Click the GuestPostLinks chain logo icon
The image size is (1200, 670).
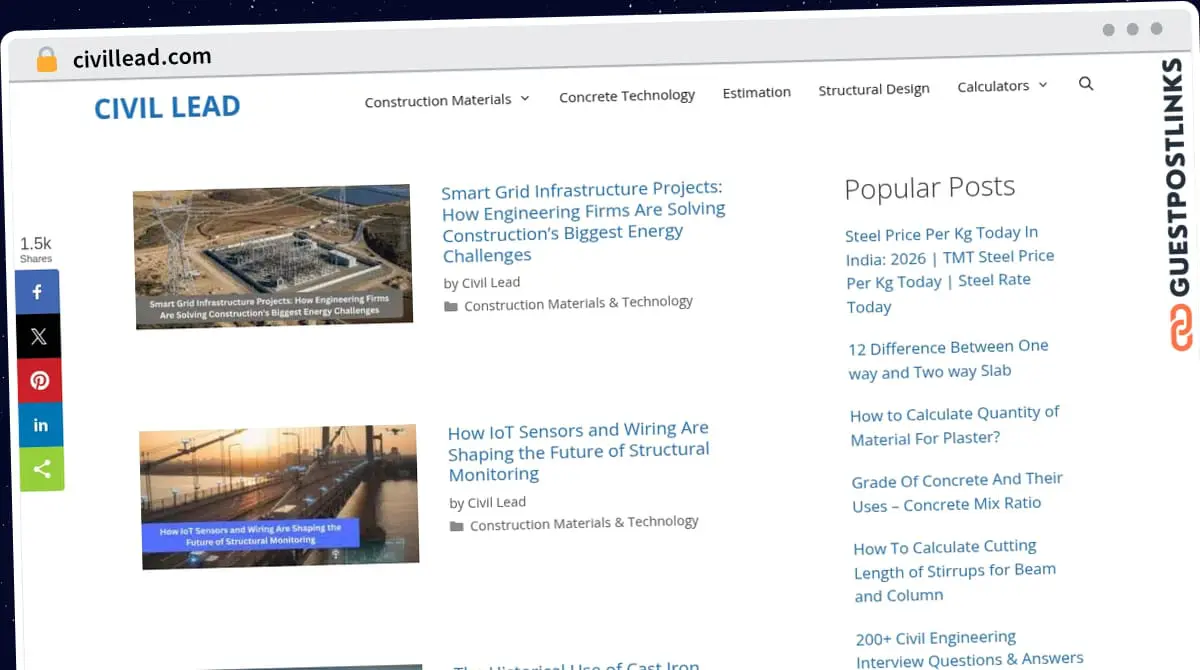pos(1182,328)
